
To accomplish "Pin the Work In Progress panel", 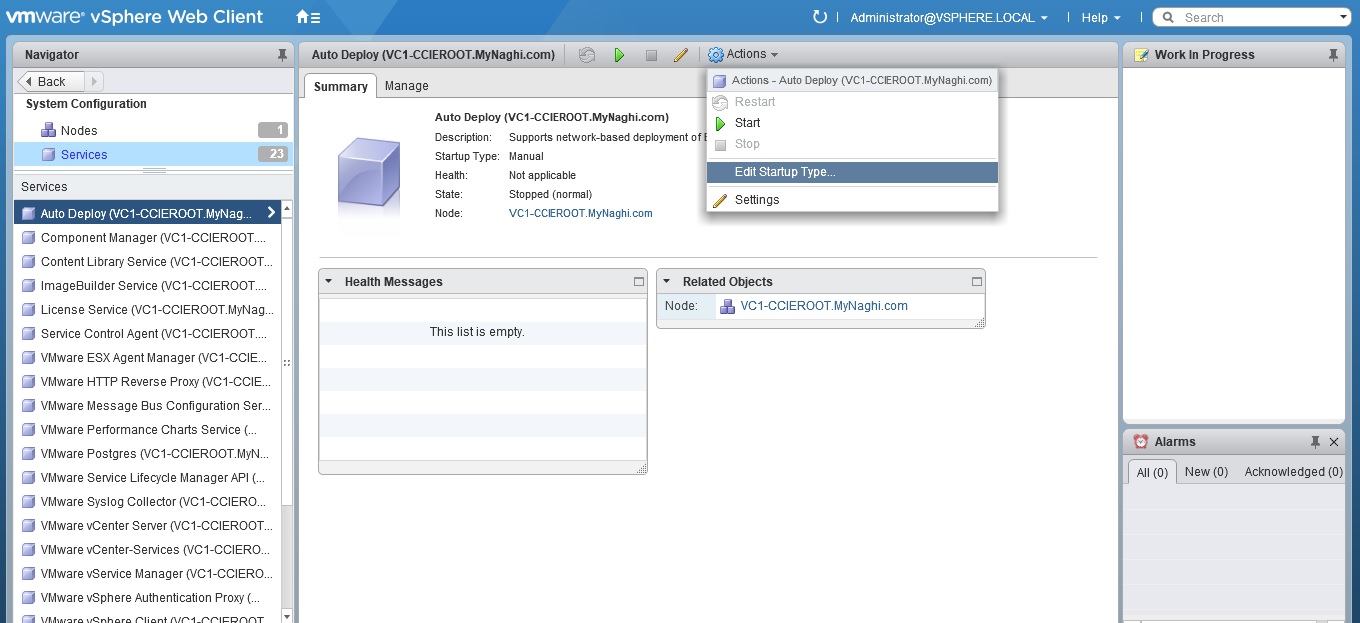I will 1333,55.
